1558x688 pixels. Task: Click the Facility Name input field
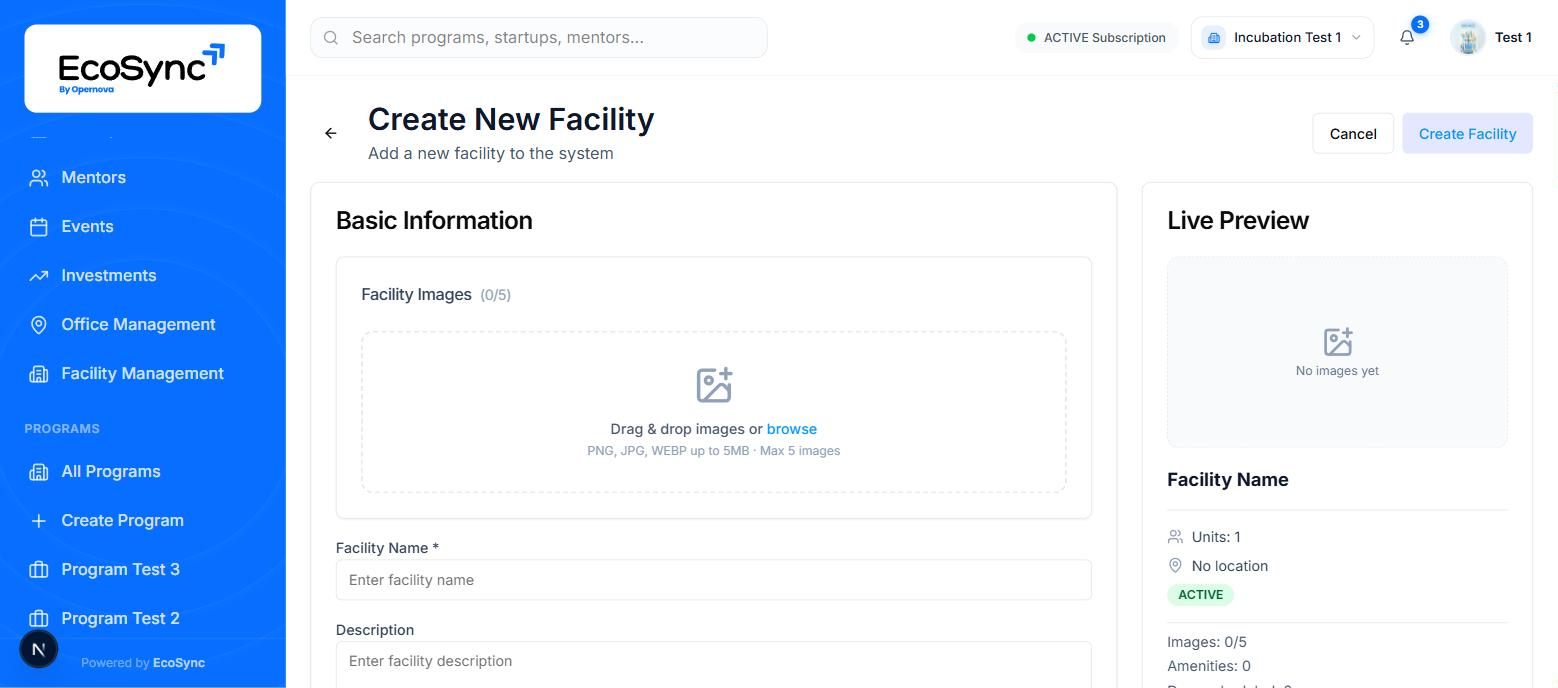pyautogui.click(x=714, y=580)
